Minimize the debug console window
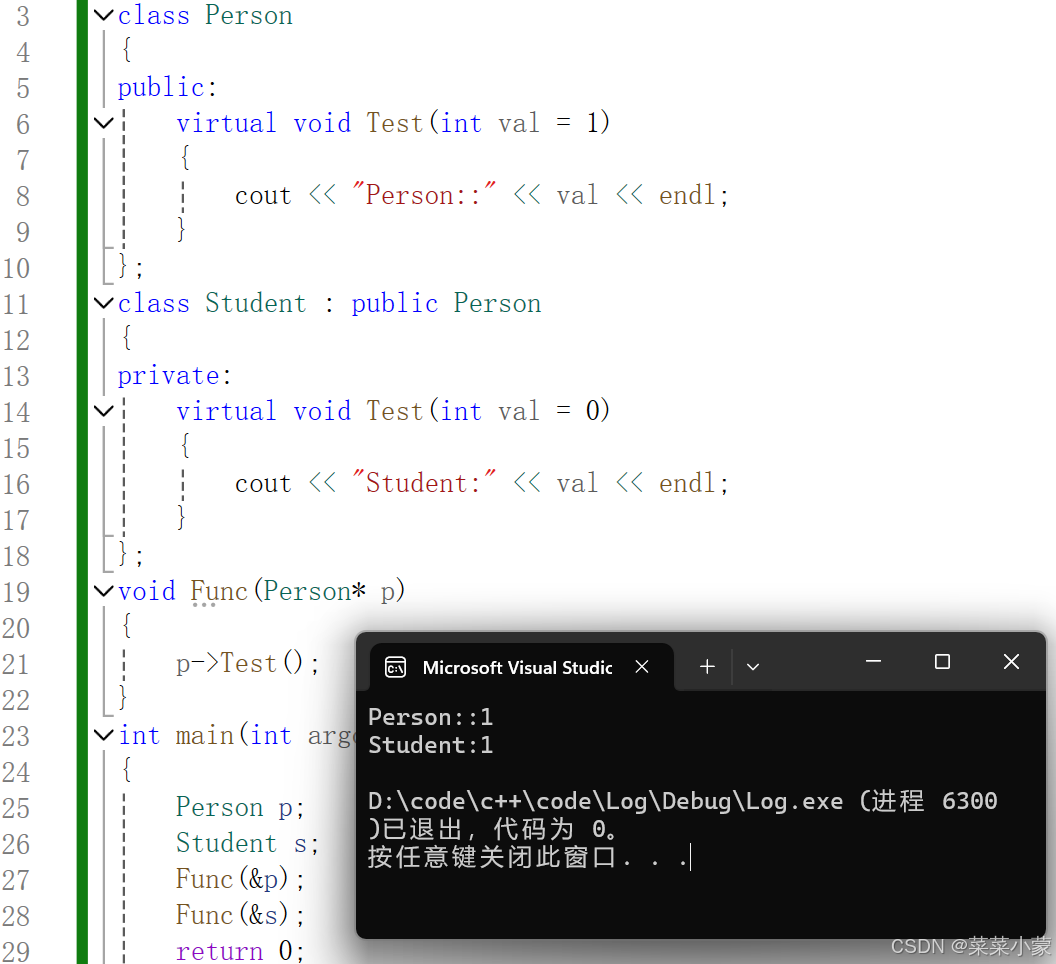The height and width of the screenshot is (964, 1056). [x=873, y=662]
